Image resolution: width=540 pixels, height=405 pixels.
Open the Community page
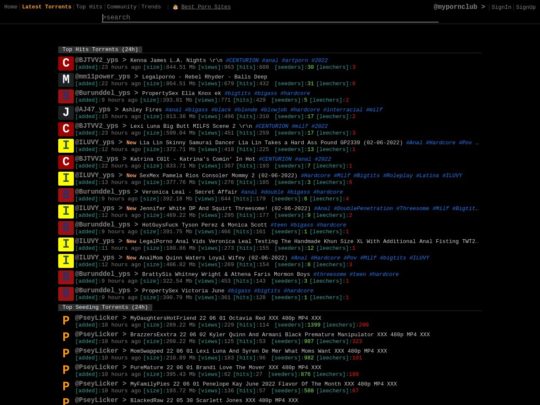[122, 7]
